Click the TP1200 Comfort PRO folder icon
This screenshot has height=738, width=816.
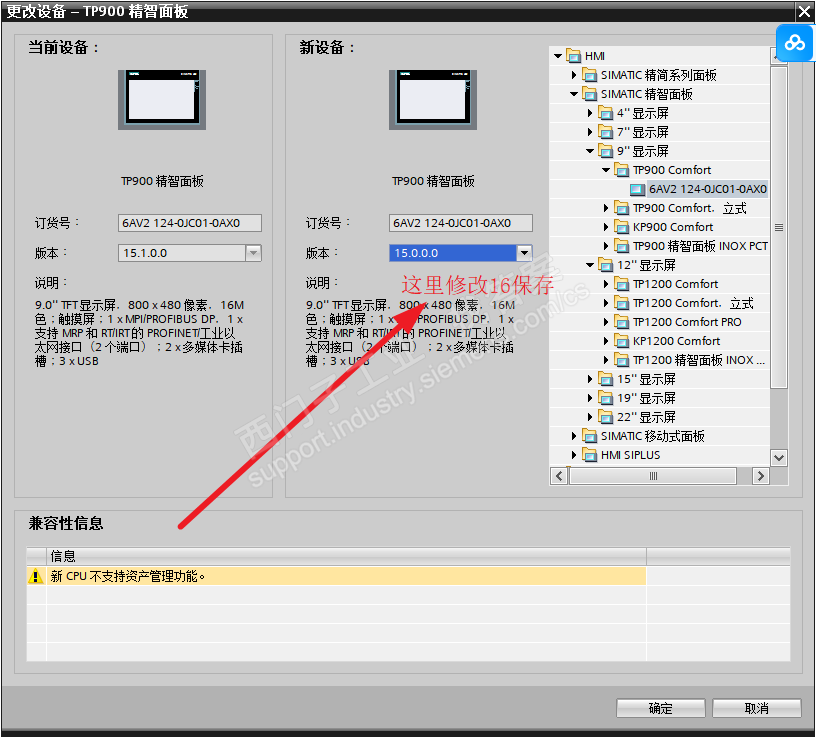click(x=621, y=322)
